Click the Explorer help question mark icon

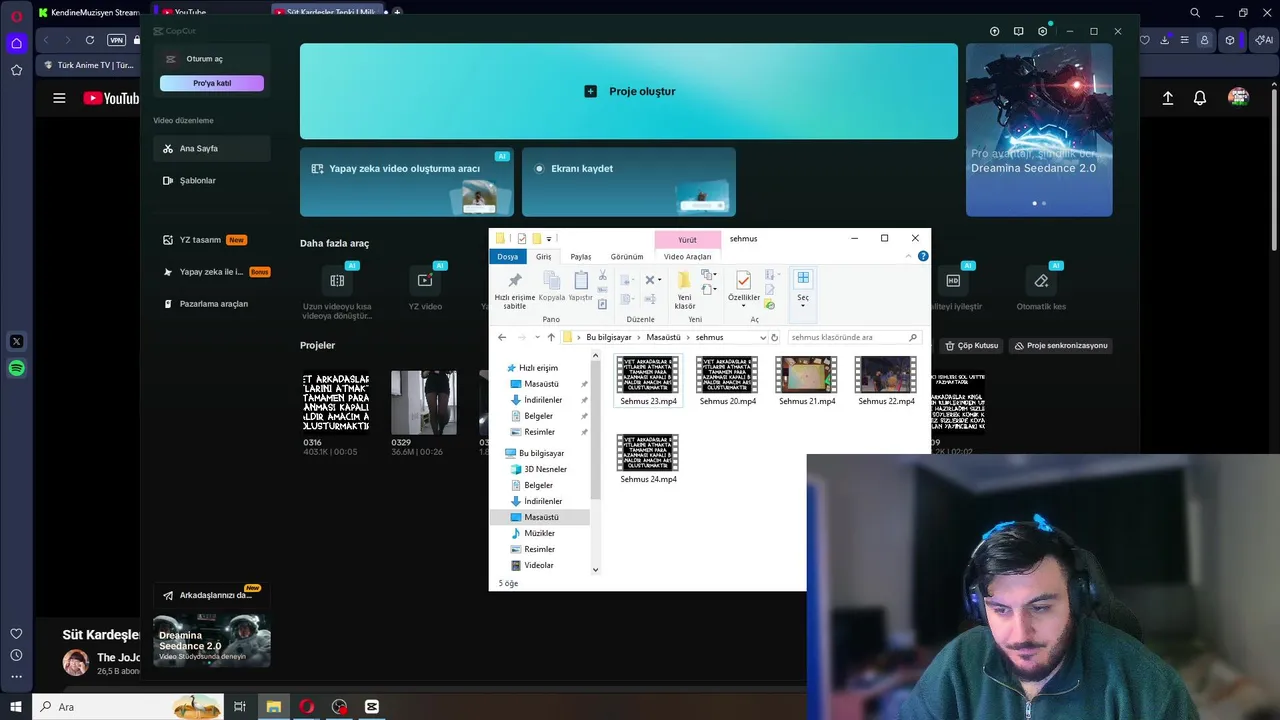[923, 256]
